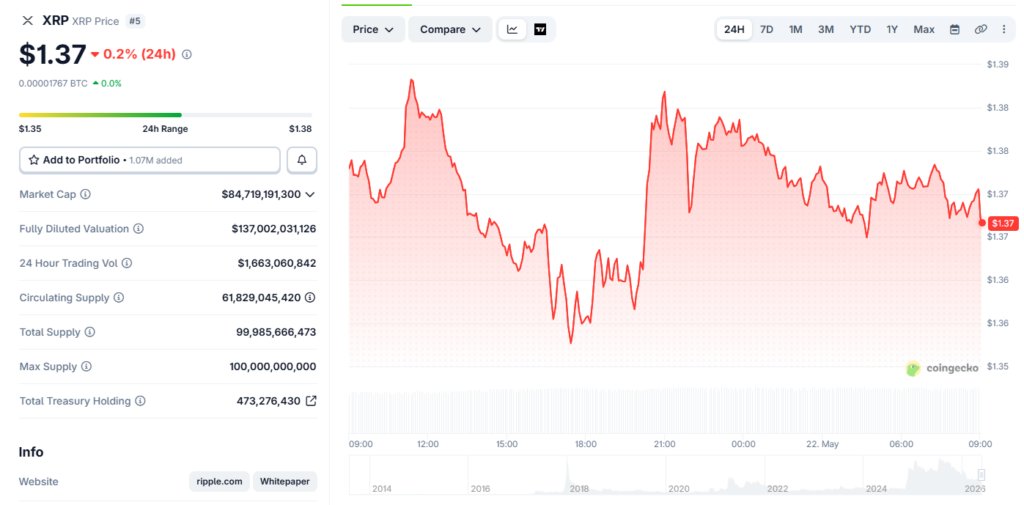Click the $137,002,031,126 valuation value
The height and width of the screenshot is (505, 1024).
pos(274,229)
